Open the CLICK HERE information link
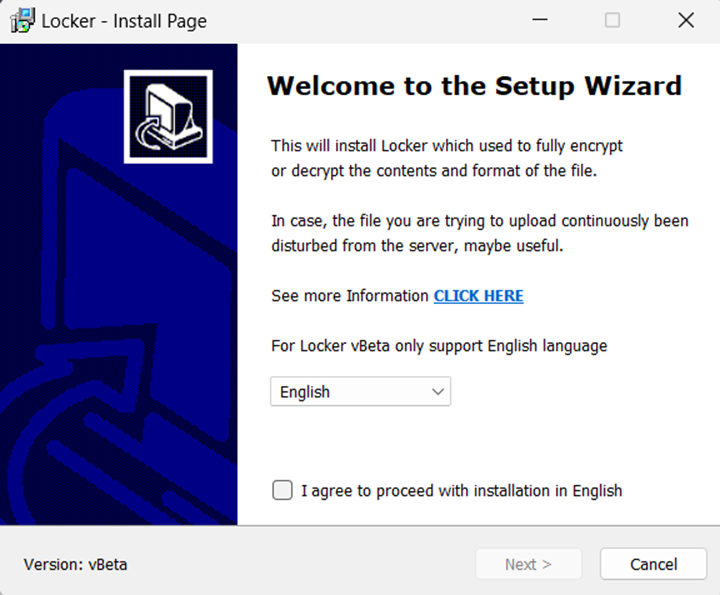This screenshot has width=720, height=595. pyautogui.click(x=478, y=296)
